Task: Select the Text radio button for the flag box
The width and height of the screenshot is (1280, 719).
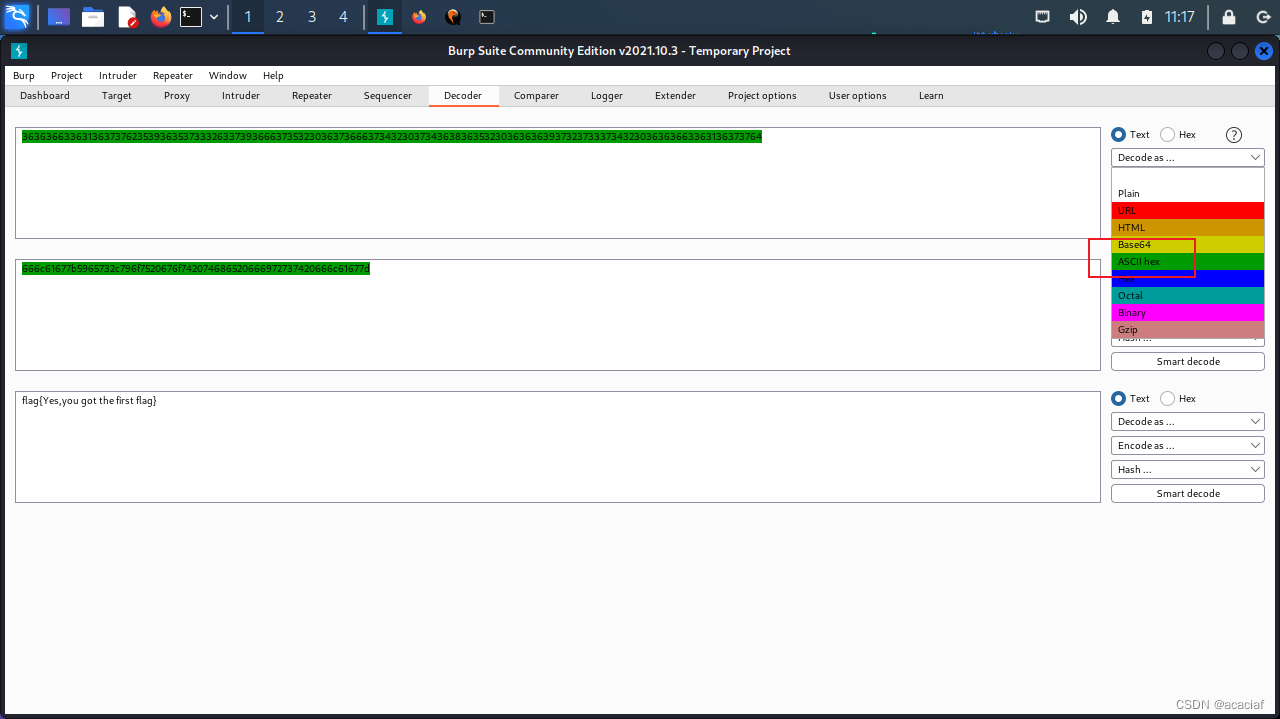Action: (1118, 398)
